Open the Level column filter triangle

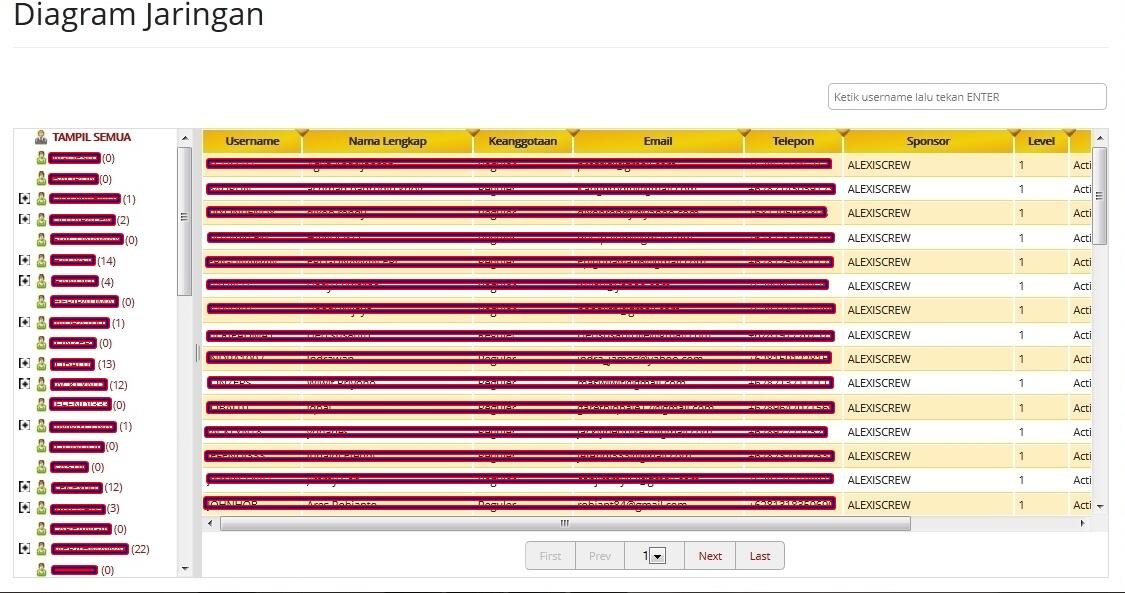(1069, 133)
